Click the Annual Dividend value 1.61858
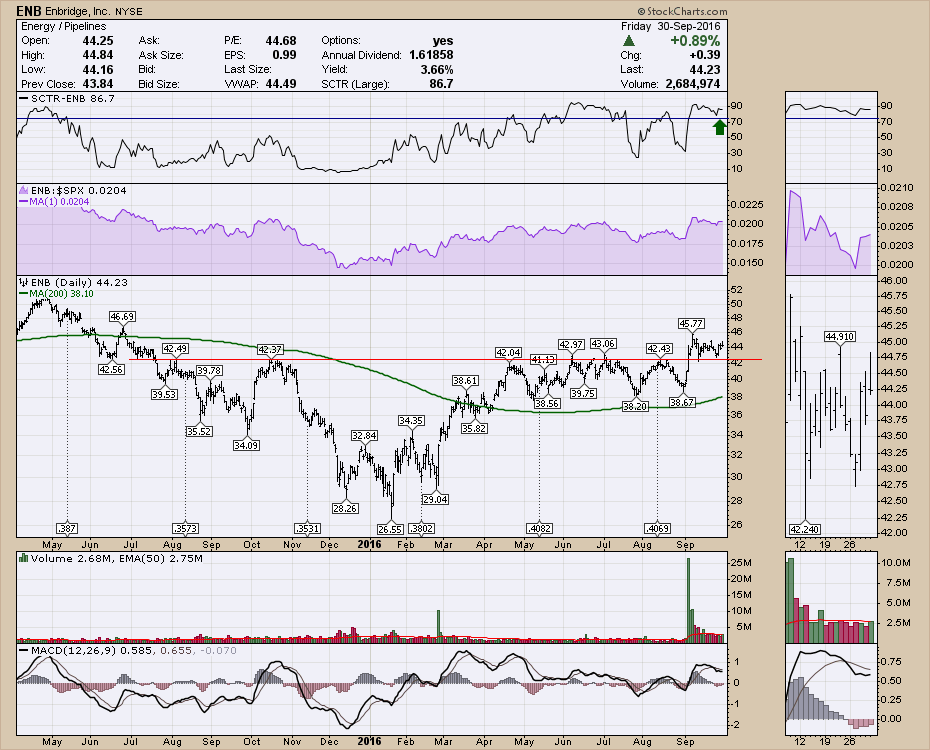 (431, 55)
